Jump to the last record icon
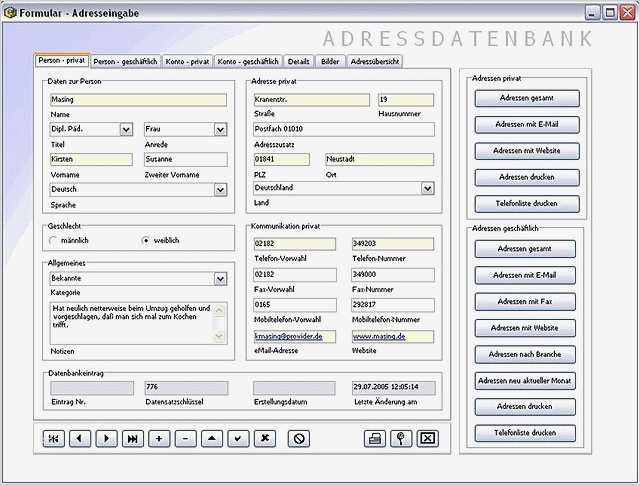 [133, 439]
